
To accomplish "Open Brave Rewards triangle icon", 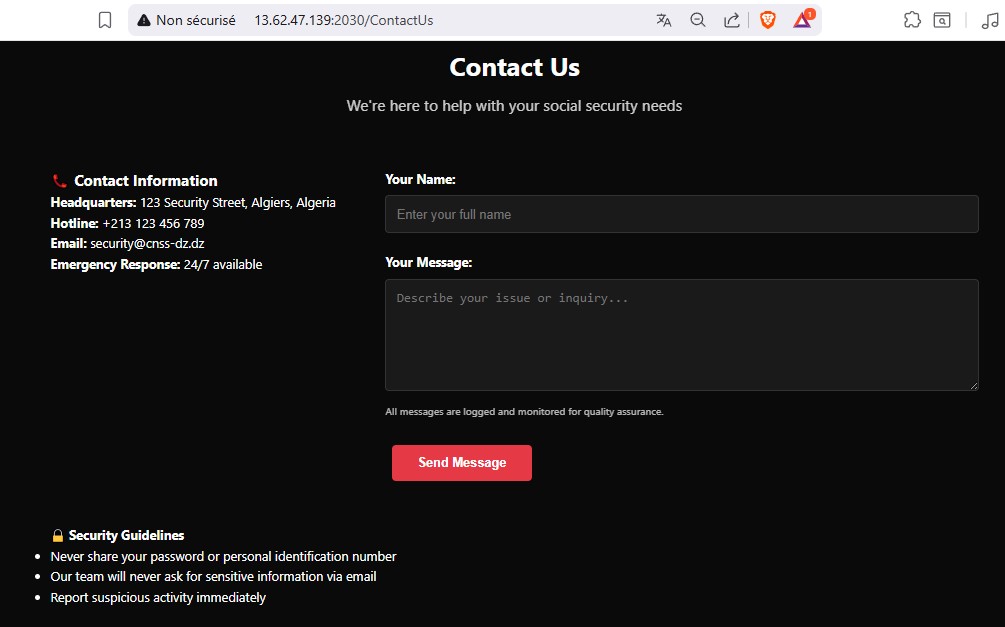I will click(802, 20).
